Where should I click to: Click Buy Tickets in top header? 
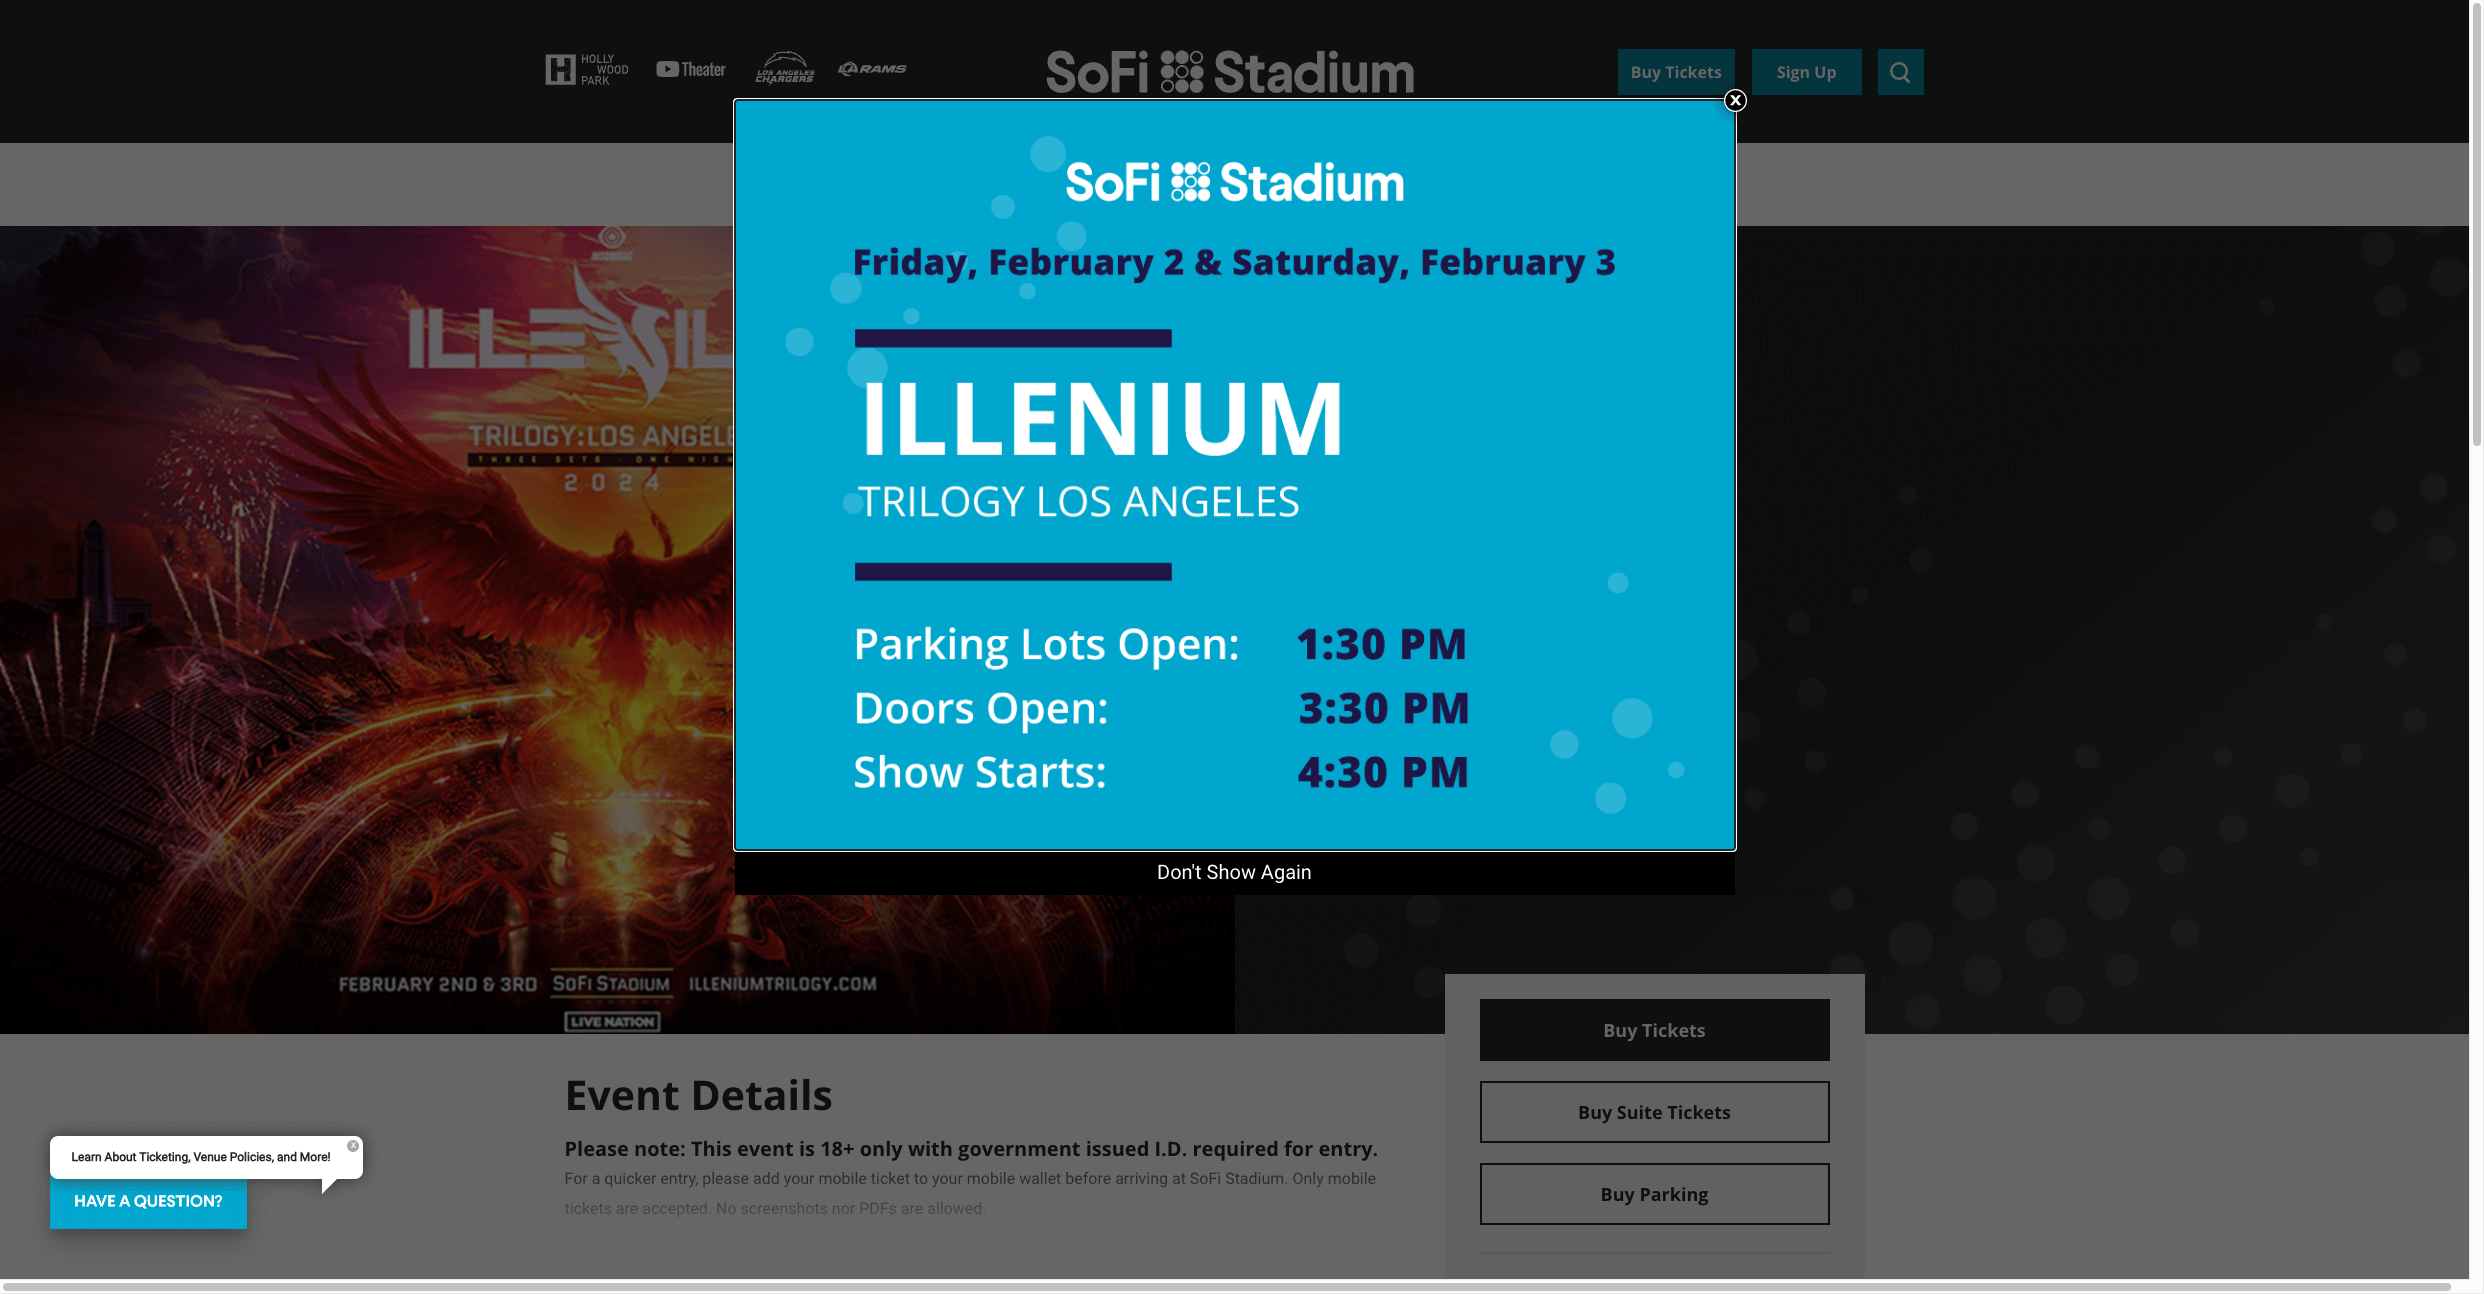coord(1676,72)
